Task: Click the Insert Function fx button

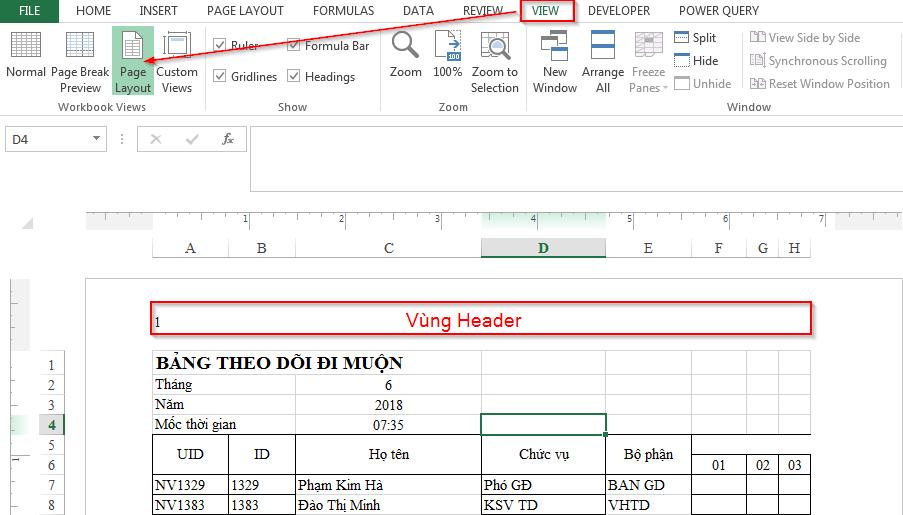Action: coord(228,140)
